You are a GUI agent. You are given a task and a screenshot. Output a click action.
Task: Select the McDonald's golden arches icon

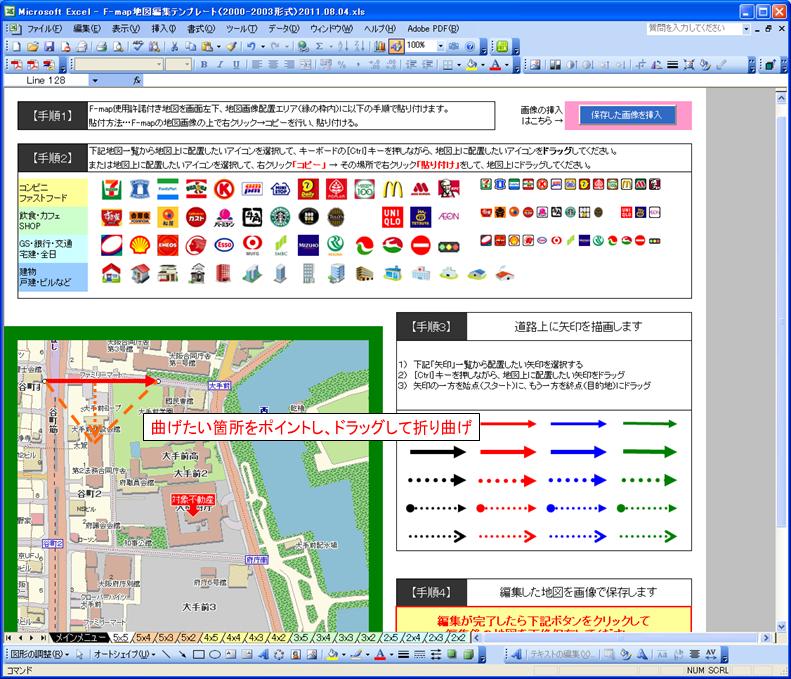pyautogui.click(x=392, y=189)
